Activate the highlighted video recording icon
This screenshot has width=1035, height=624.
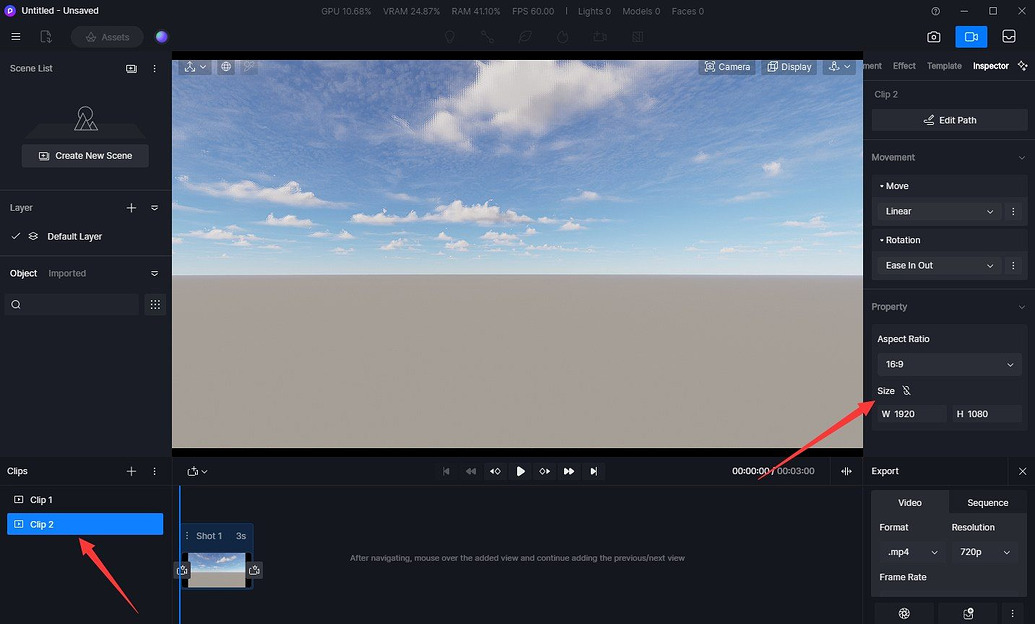coord(971,36)
